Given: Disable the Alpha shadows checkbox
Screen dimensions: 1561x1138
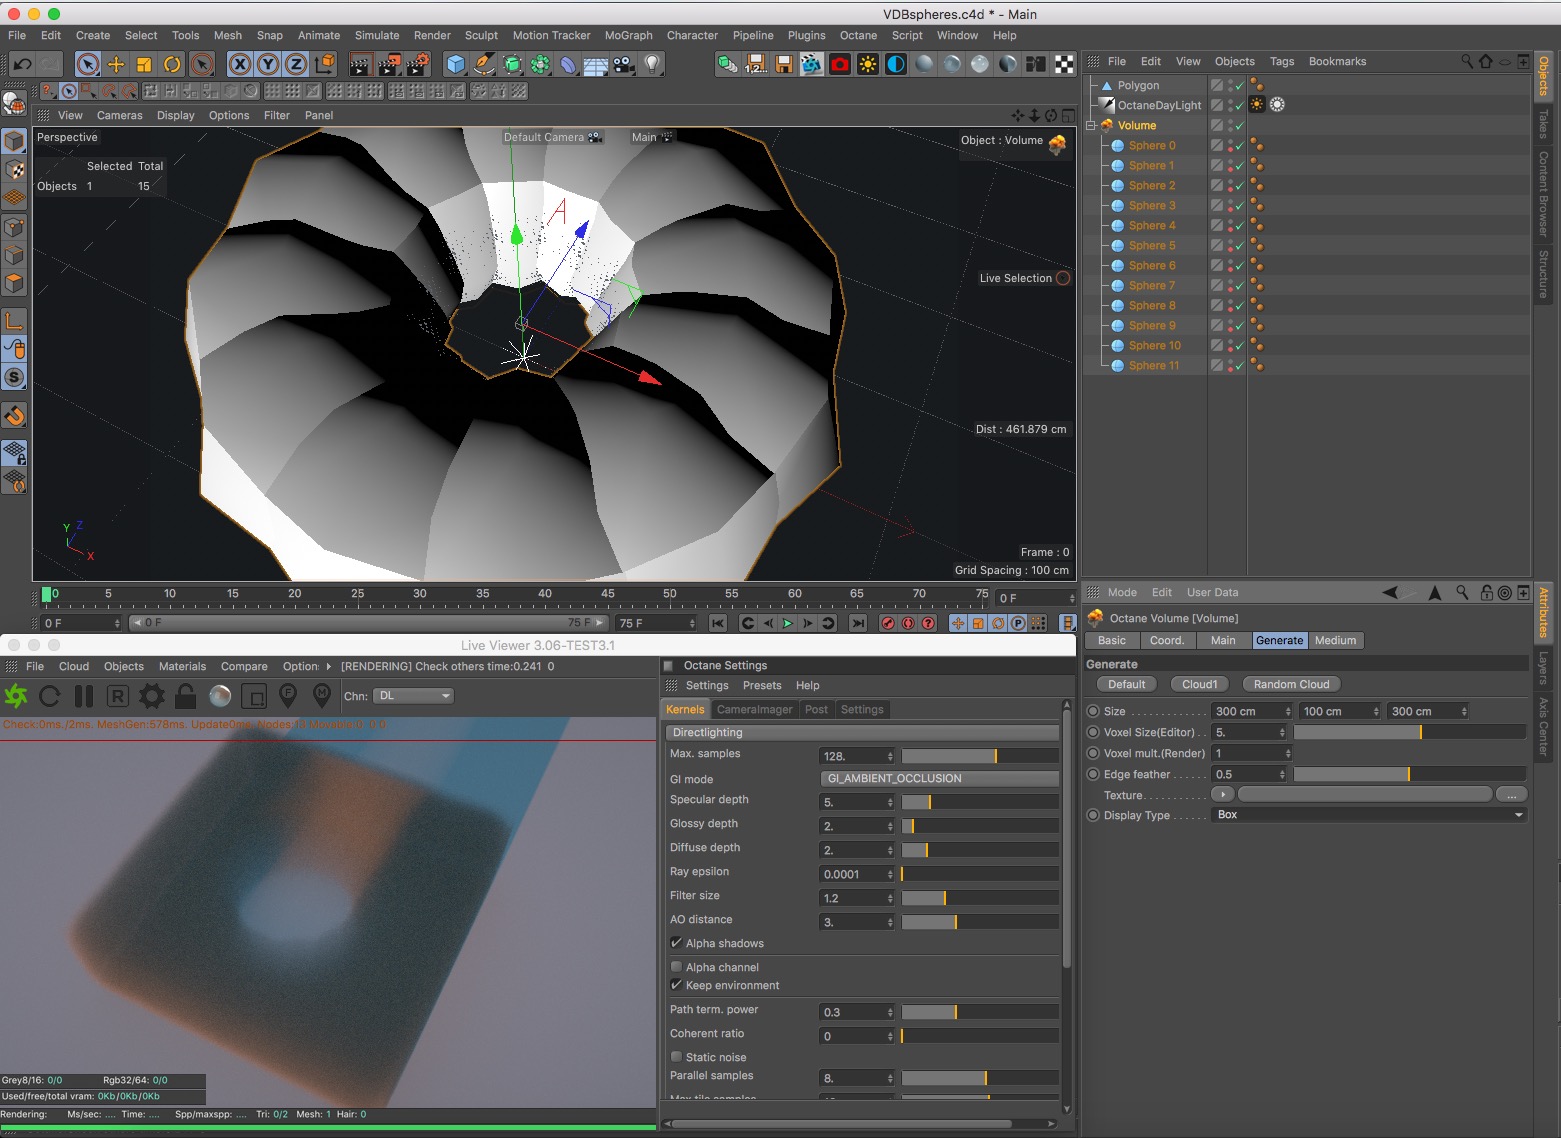Looking at the screenshot, I should (677, 943).
